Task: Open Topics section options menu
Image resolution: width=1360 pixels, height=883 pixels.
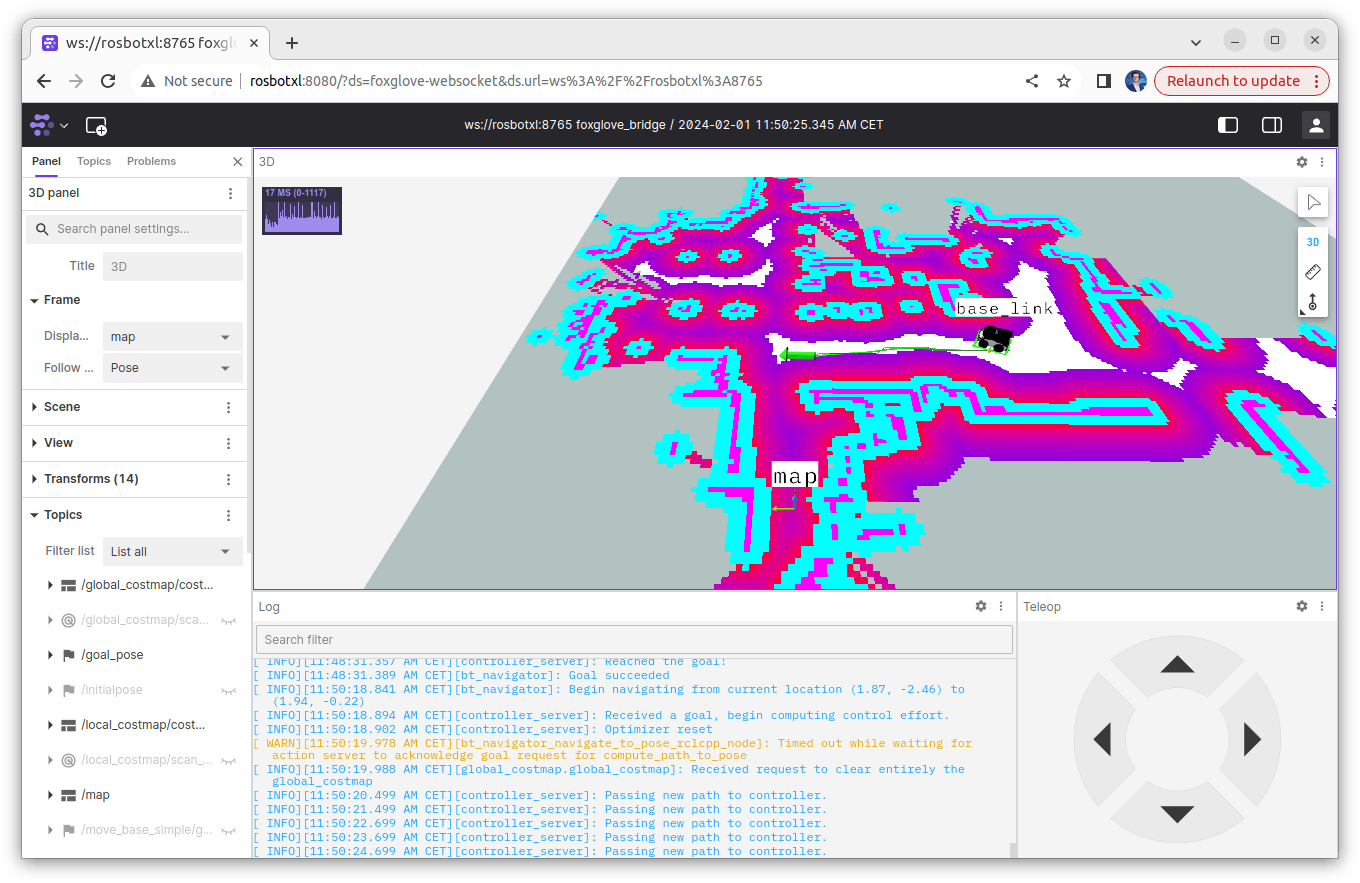Action: [228, 516]
